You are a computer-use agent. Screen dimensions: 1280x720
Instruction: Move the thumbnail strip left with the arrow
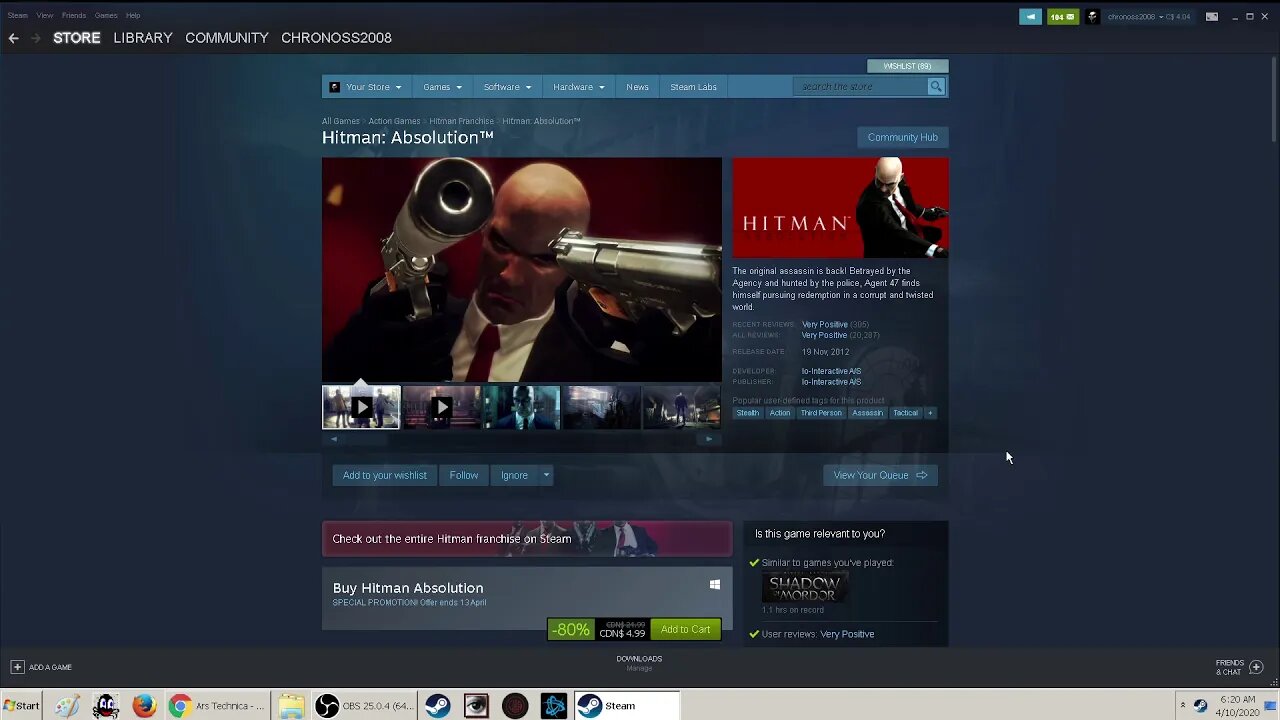point(334,439)
